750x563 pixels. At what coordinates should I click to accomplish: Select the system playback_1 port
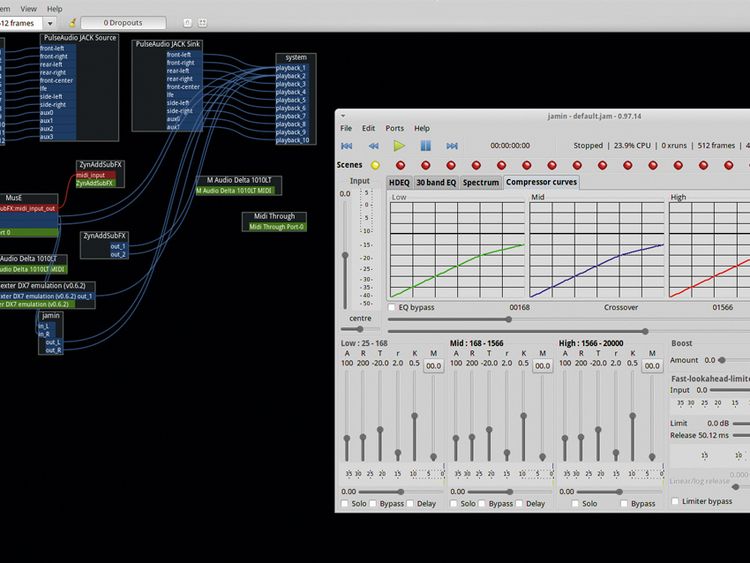(292, 68)
